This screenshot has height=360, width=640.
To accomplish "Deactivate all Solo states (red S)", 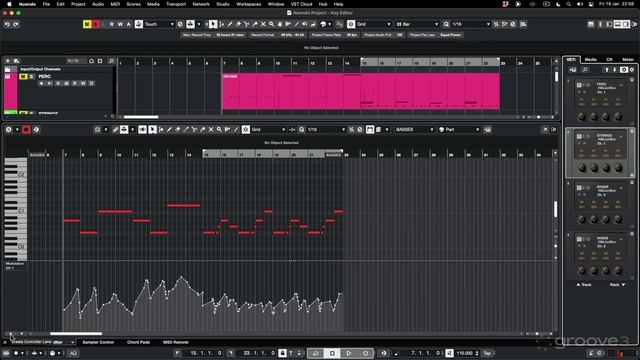I will click(x=96, y=24).
